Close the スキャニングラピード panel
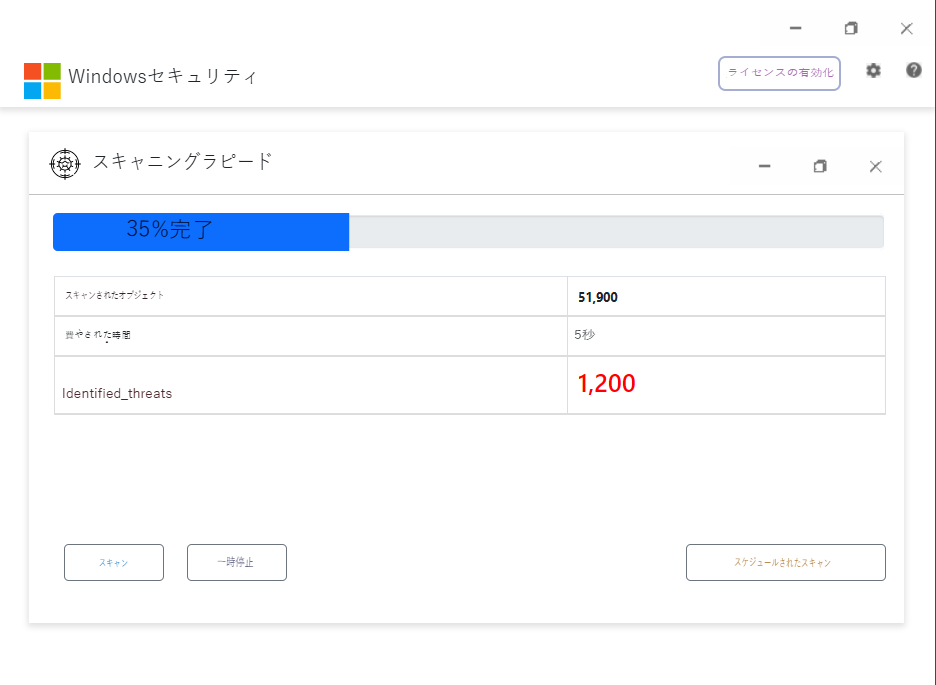 click(875, 167)
